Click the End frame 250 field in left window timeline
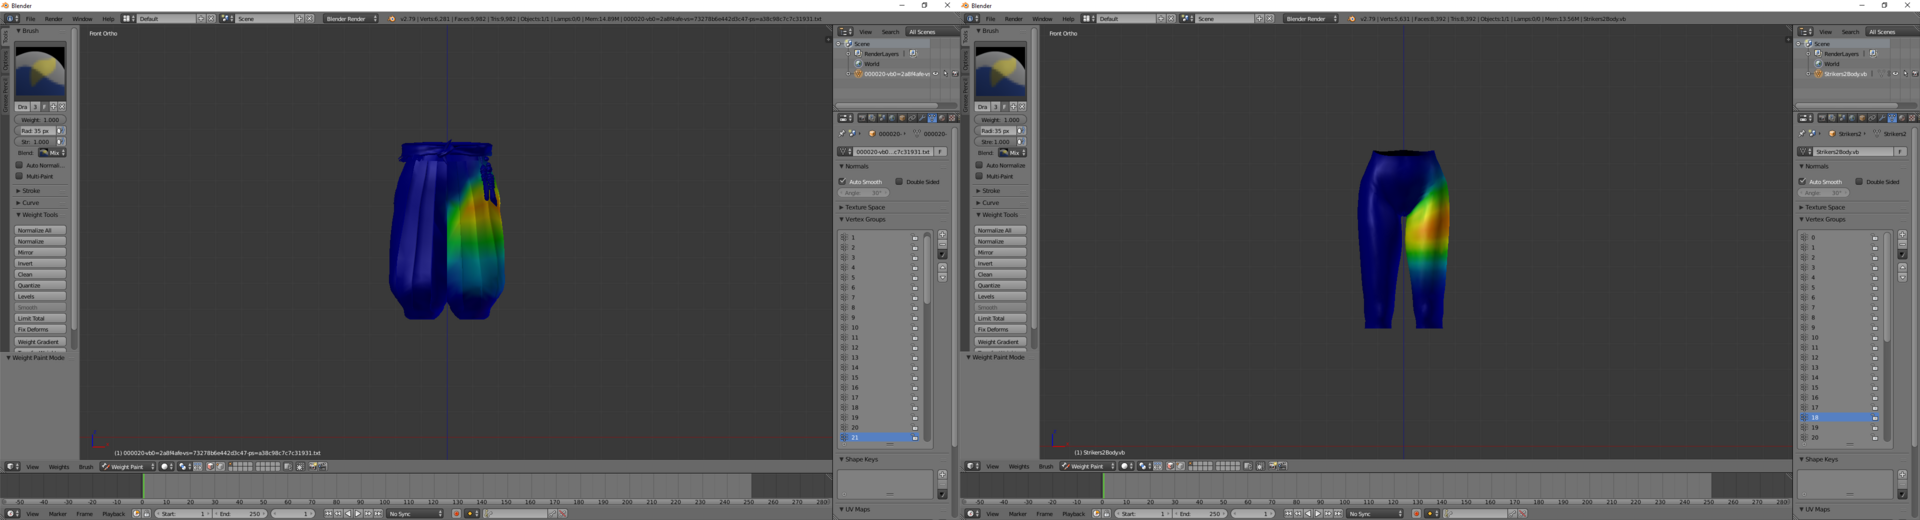Viewport: 1920px width, 520px height. point(240,514)
